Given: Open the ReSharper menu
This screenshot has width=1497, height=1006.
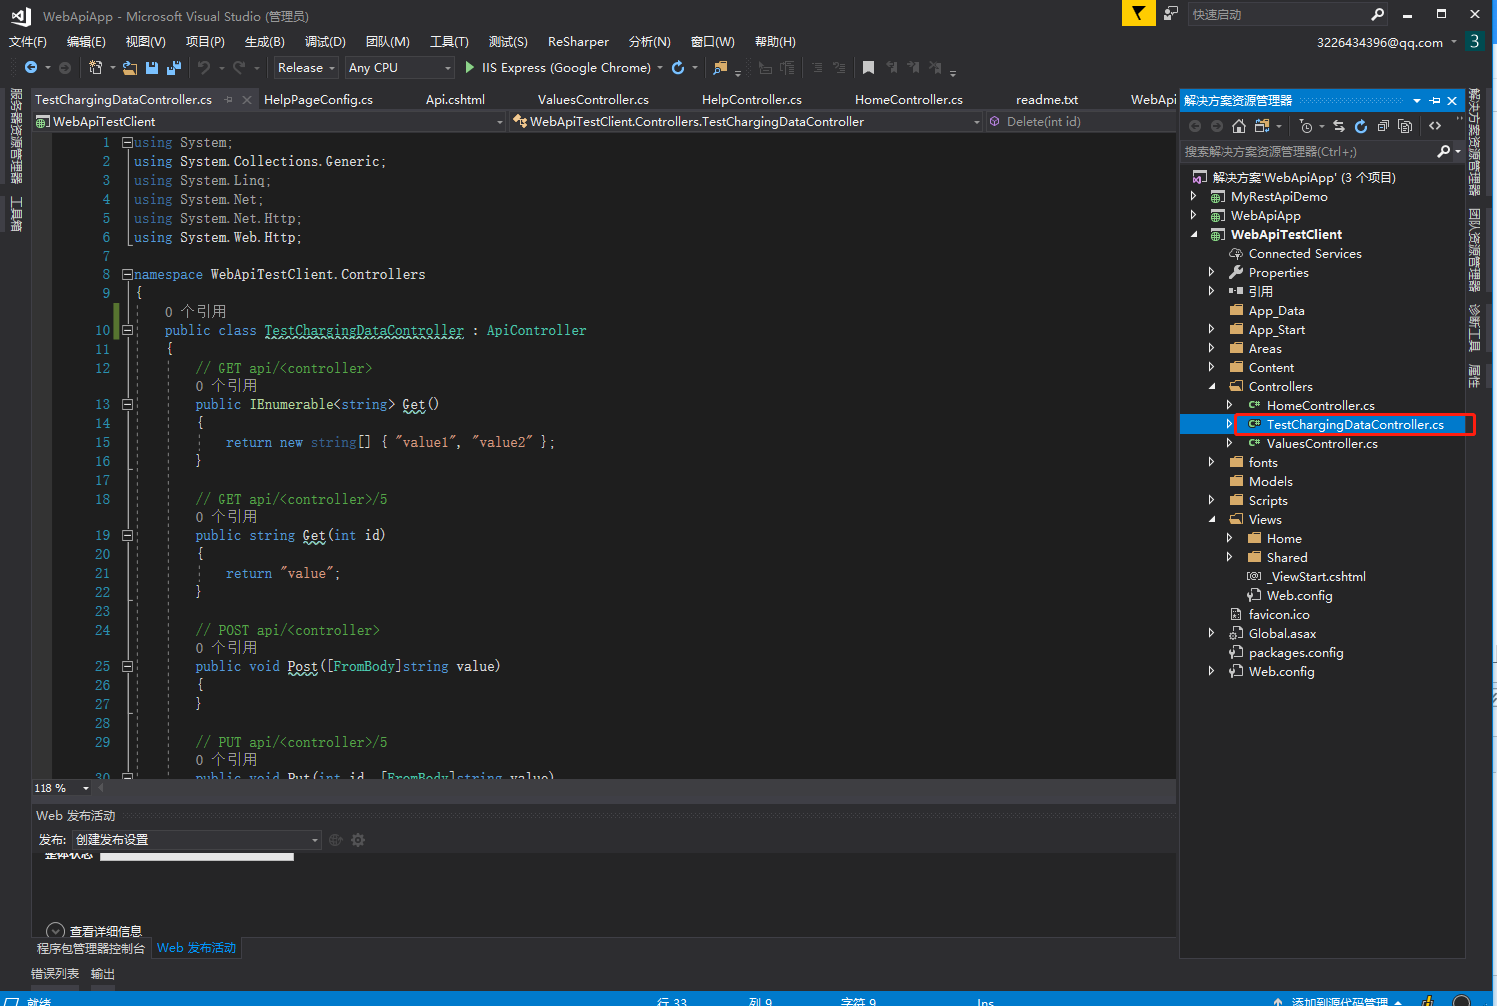Looking at the screenshot, I should (578, 42).
